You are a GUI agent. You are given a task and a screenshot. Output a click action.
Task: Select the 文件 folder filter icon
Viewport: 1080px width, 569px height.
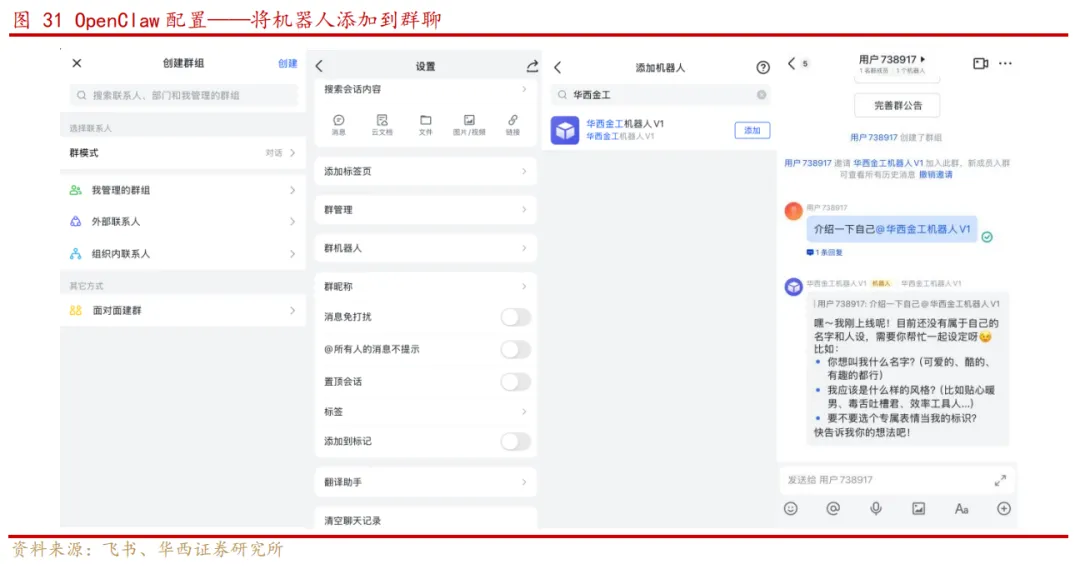(426, 125)
